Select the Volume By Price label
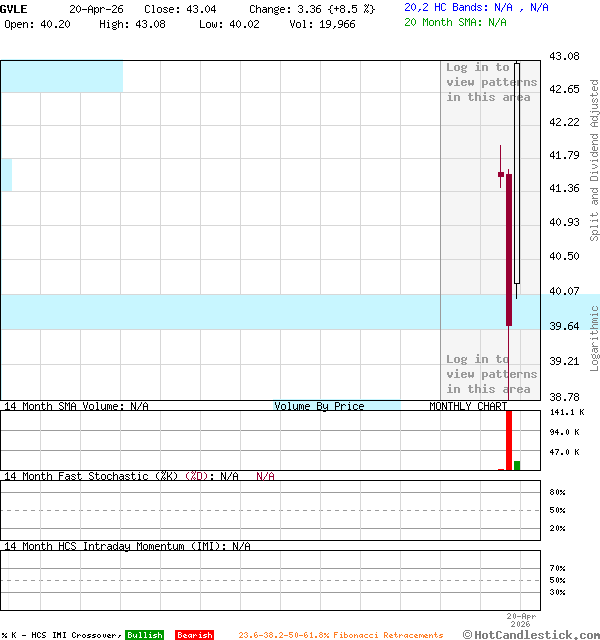 (319, 406)
